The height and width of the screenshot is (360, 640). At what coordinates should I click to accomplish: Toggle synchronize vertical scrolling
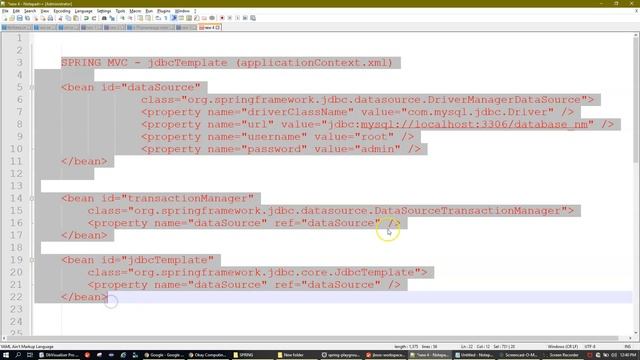(x=140, y=18)
